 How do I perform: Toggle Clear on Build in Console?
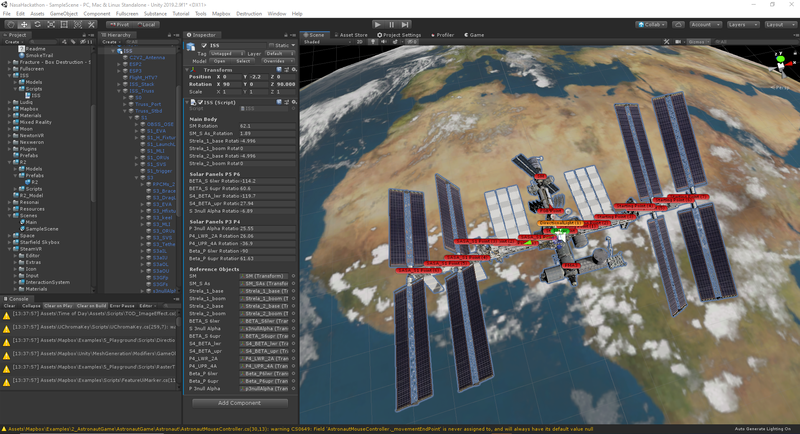tap(91, 306)
